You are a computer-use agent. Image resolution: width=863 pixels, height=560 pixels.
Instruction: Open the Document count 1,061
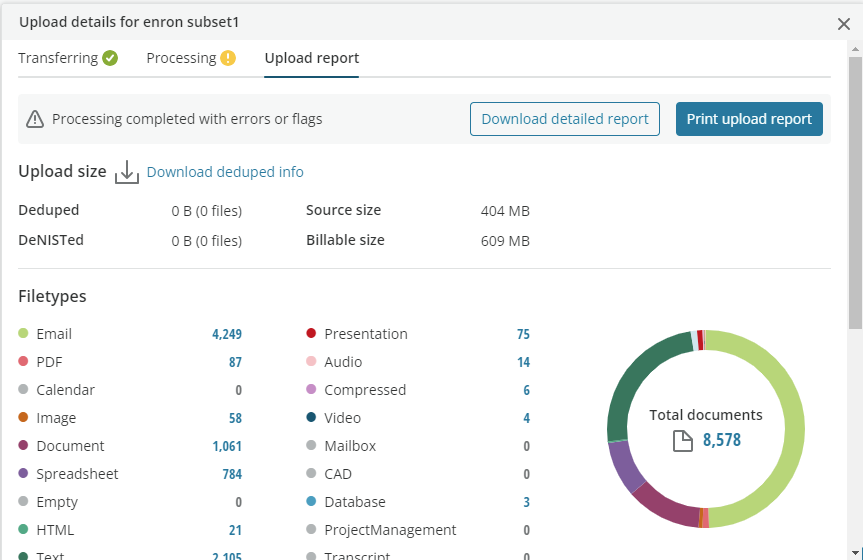[x=227, y=446]
